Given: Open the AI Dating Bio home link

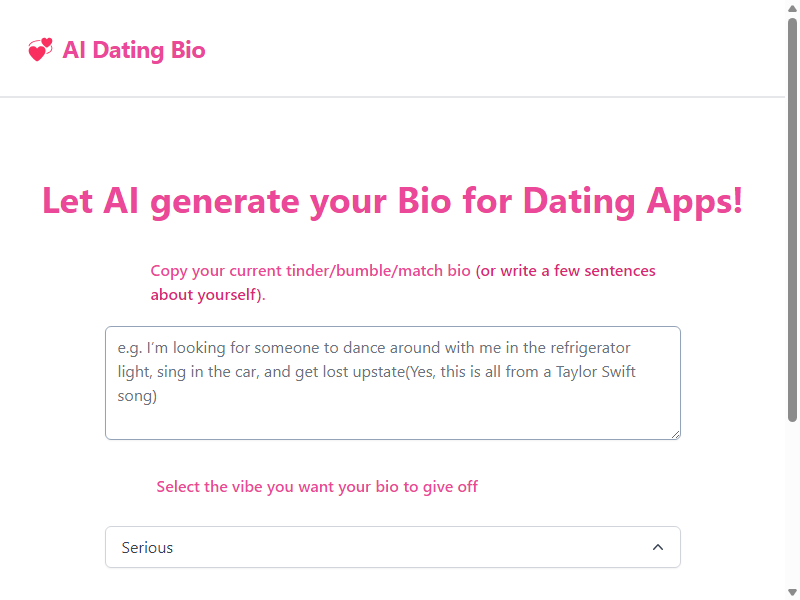Looking at the screenshot, I should click(x=116, y=50).
